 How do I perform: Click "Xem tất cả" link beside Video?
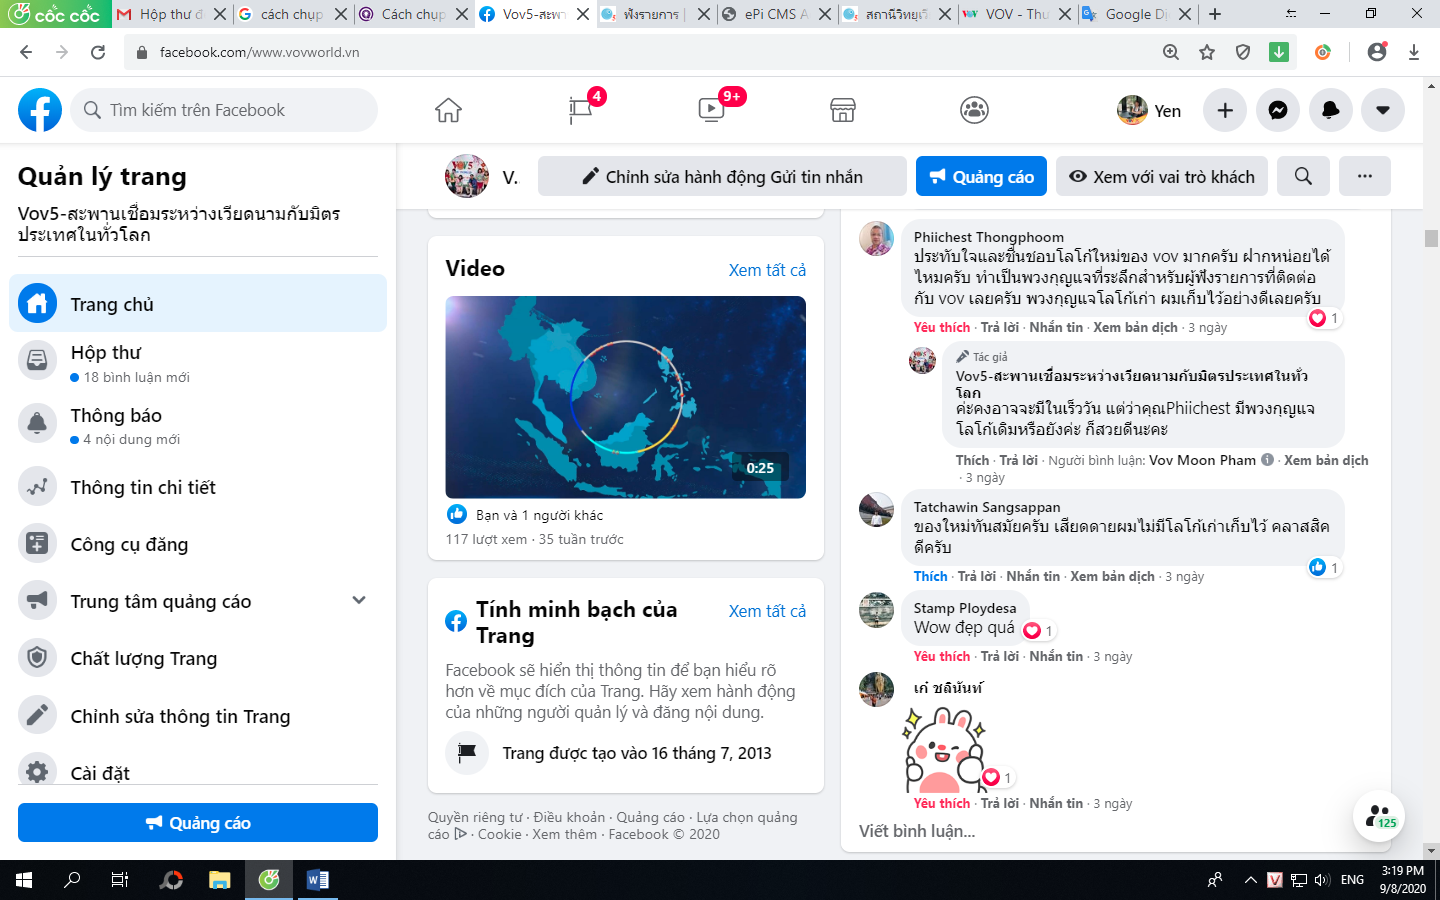(x=767, y=270)
